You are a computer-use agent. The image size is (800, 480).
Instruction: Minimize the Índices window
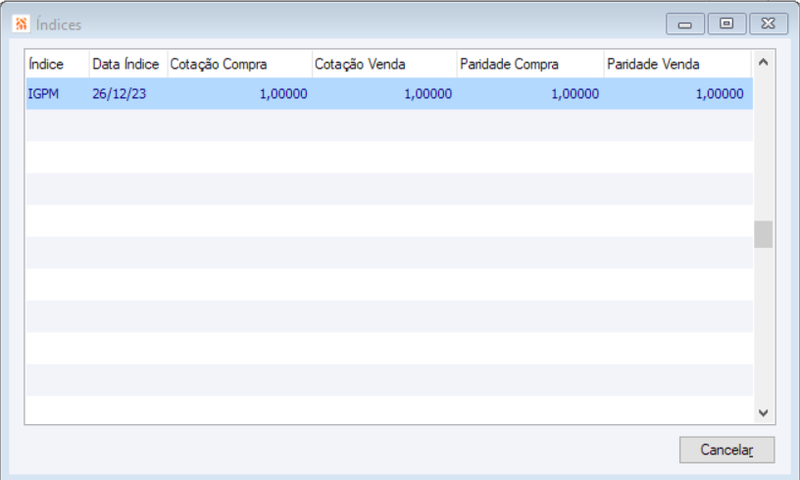pos(685,24)
